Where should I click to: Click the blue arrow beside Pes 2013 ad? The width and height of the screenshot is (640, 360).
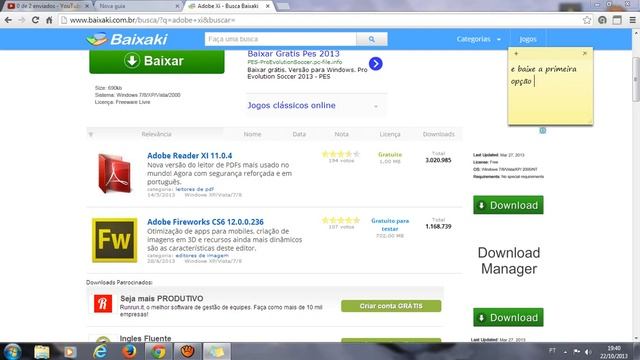click(x=376, y=64)
